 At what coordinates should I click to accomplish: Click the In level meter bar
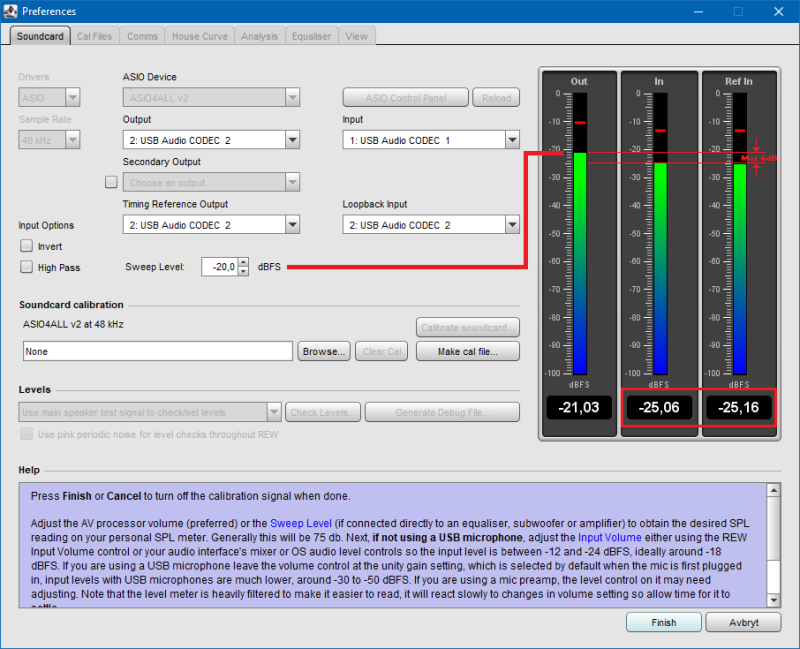coord(660,234)
